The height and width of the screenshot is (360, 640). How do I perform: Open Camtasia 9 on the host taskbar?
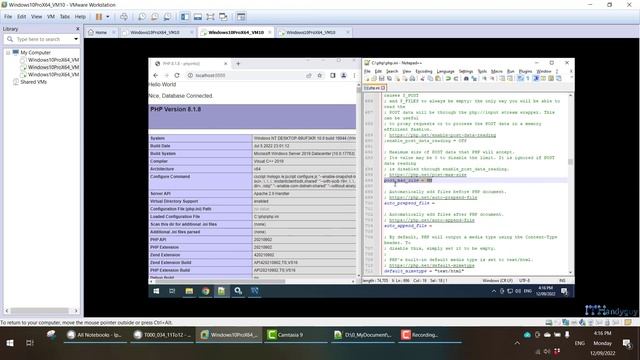[x=296, y=335]
